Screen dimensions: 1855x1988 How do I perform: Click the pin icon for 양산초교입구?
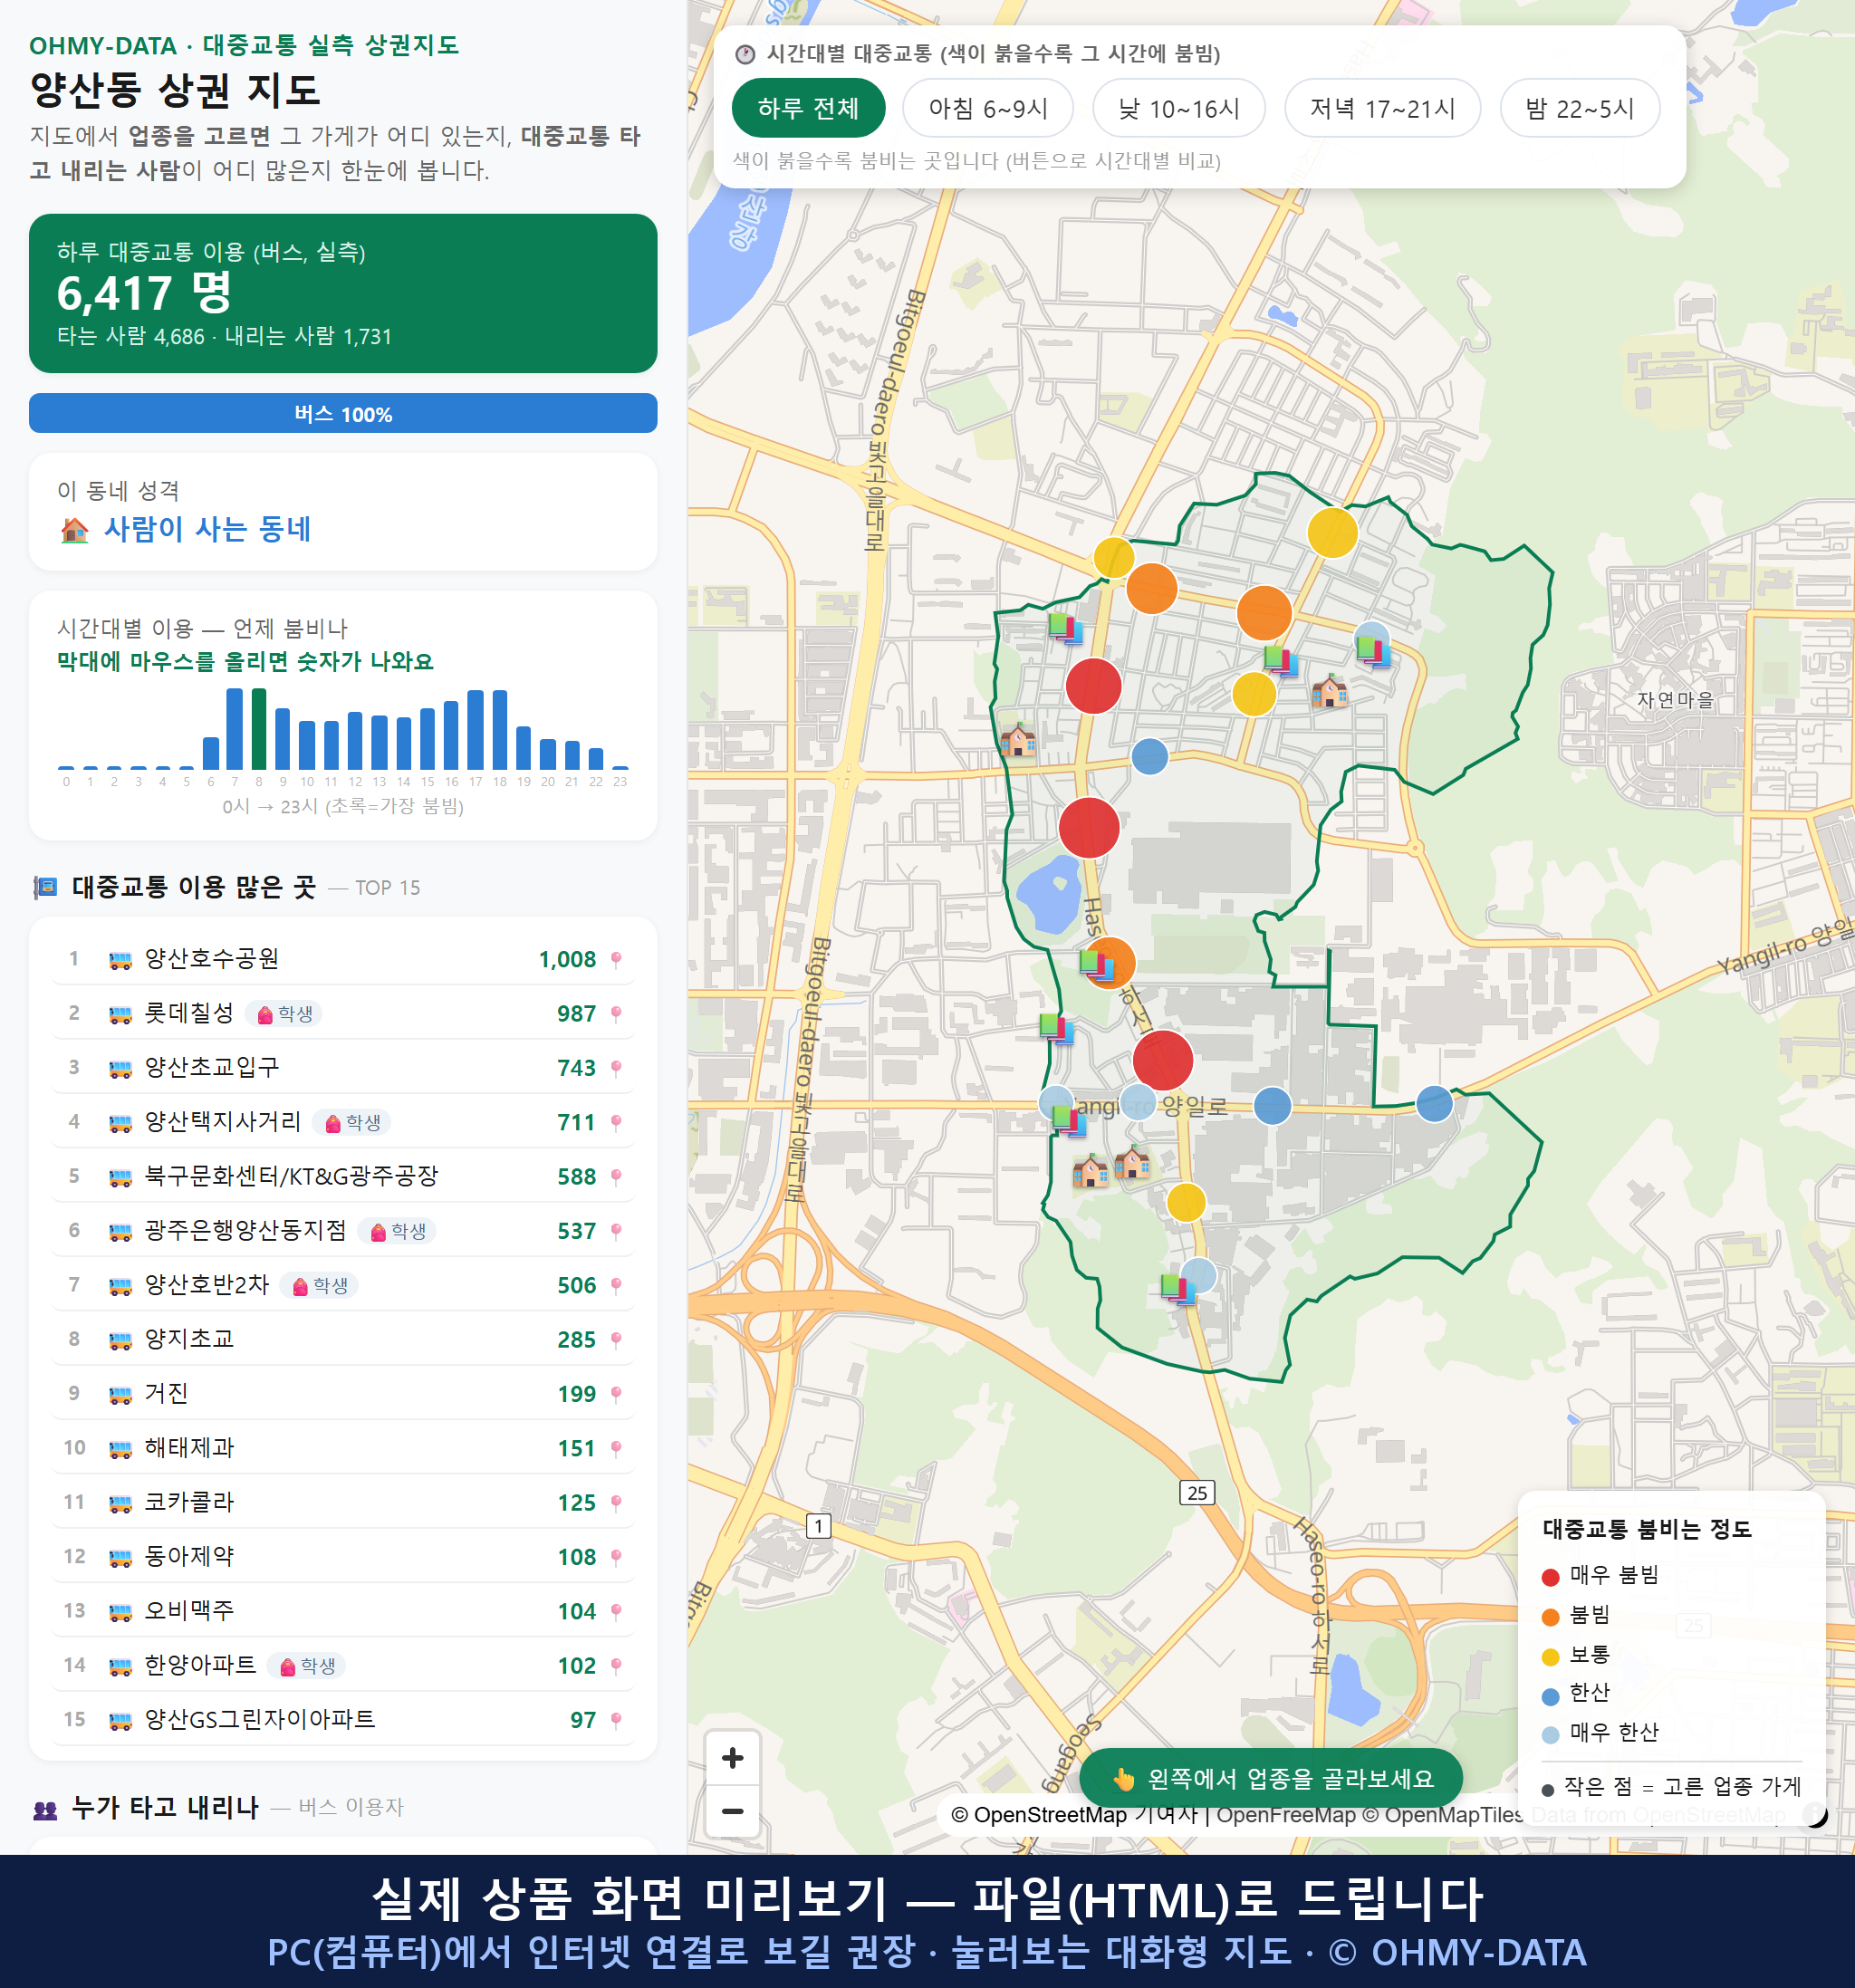point(616,1068)
